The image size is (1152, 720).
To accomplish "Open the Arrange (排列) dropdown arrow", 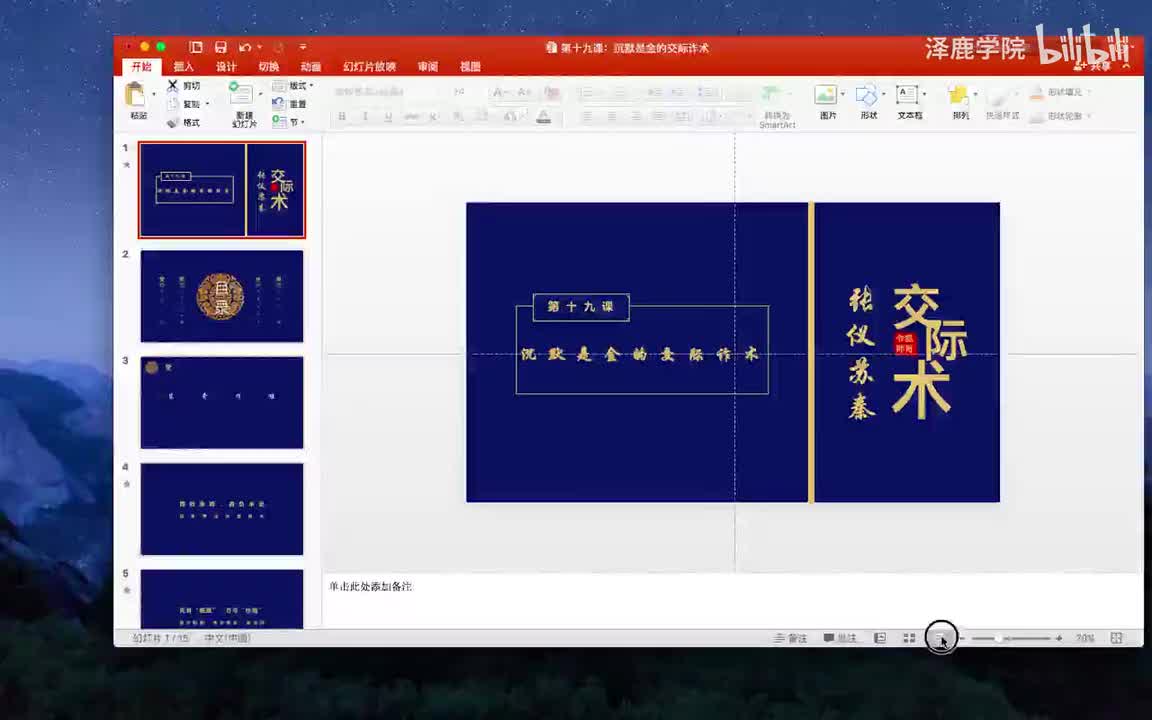I will tap(975, 94).
